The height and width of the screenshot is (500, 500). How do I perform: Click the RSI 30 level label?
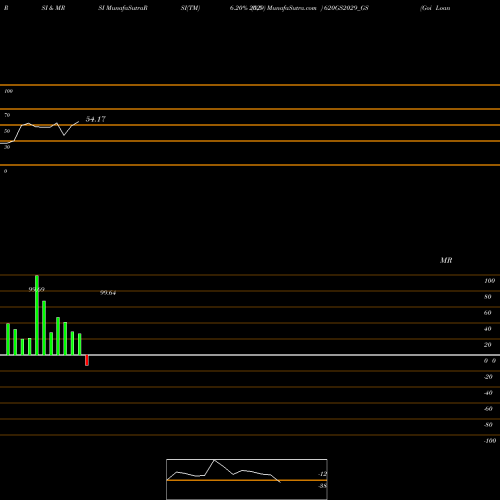coord(7,147)
